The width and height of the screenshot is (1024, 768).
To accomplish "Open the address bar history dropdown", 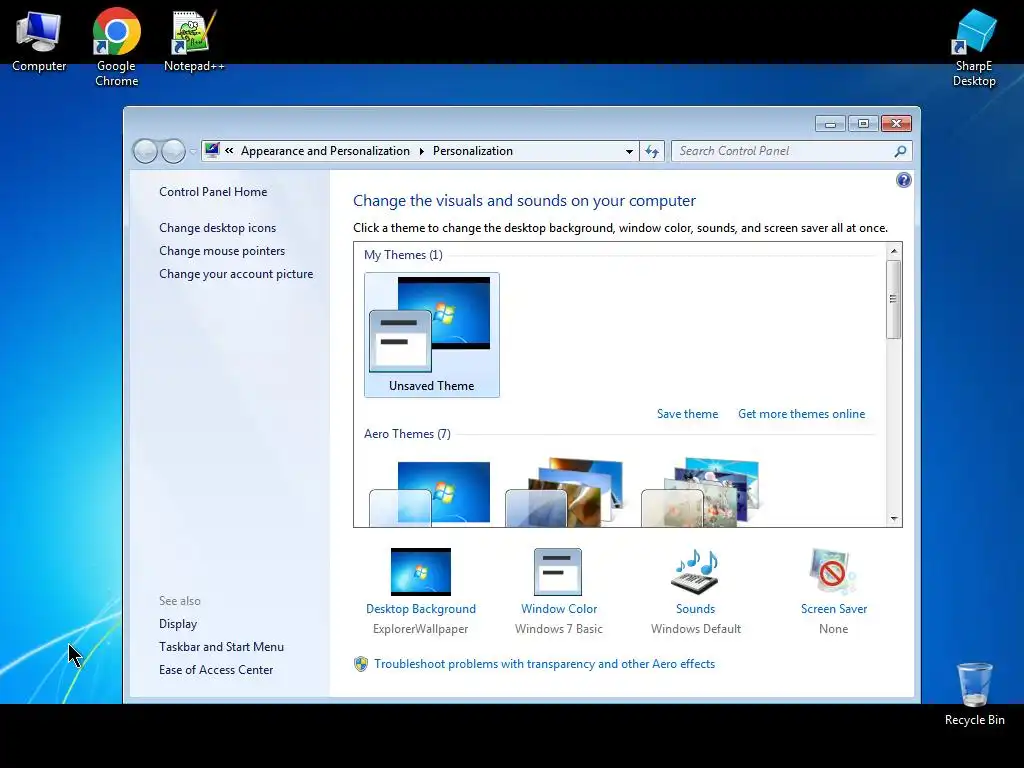I will (x=629, y=152).
